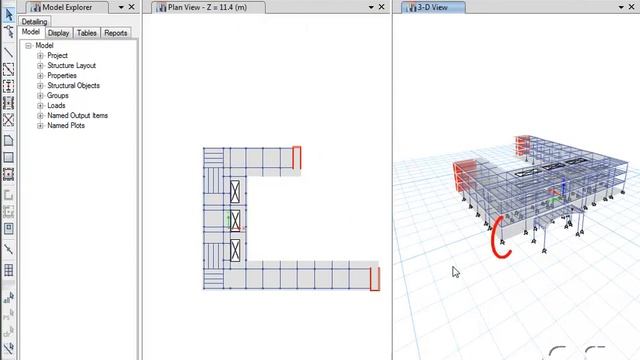The height and width of the screenshot is (360, 640).
Task: Expand the Properties tree node
Action: pyautogui.click(x=40, y=76)
